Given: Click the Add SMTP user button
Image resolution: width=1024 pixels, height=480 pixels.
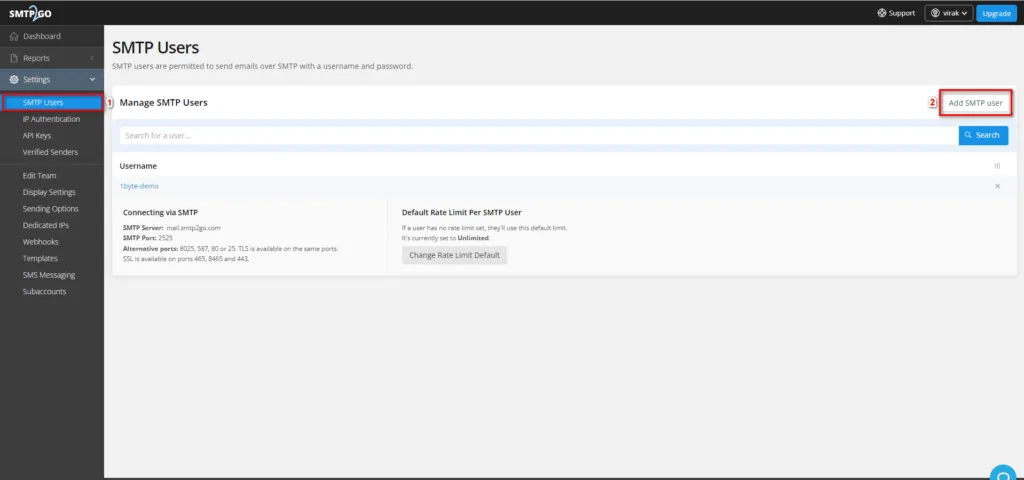Looking at the screenshot, I should [x=975, y=102].
